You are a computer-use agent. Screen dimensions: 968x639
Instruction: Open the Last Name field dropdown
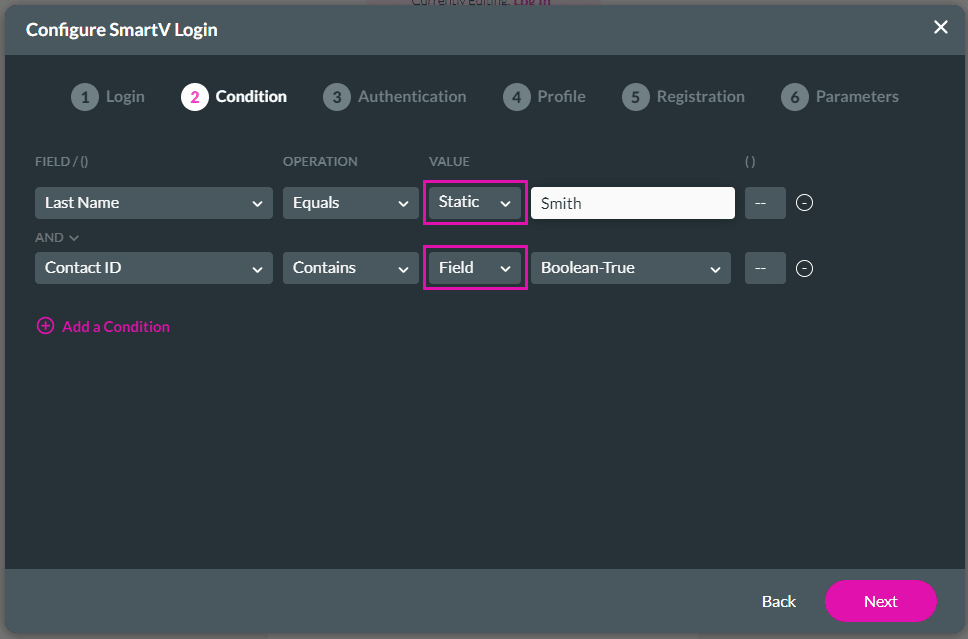[x=153, y=202]
